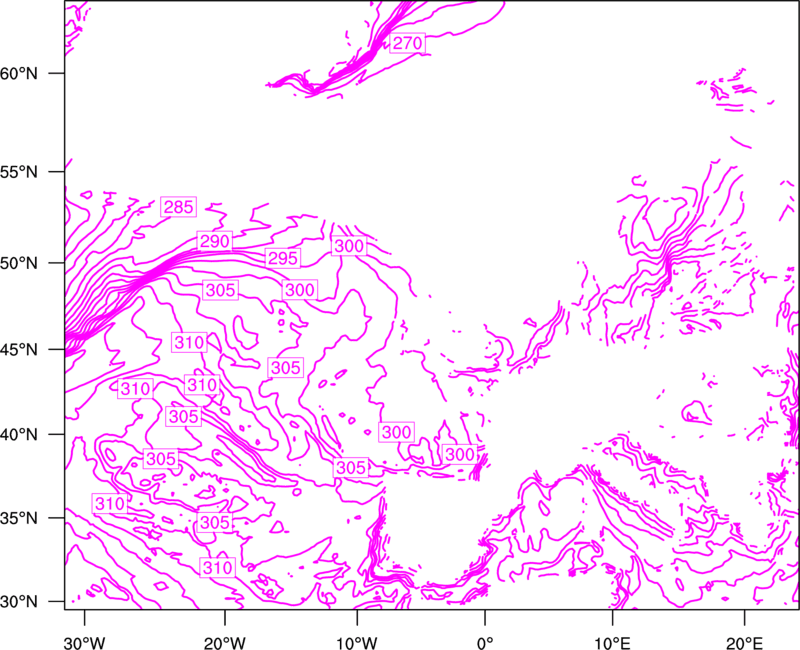The image size is (800, 650).
Task: Click the 40°N latitude axis label
Action: (19, 435)
